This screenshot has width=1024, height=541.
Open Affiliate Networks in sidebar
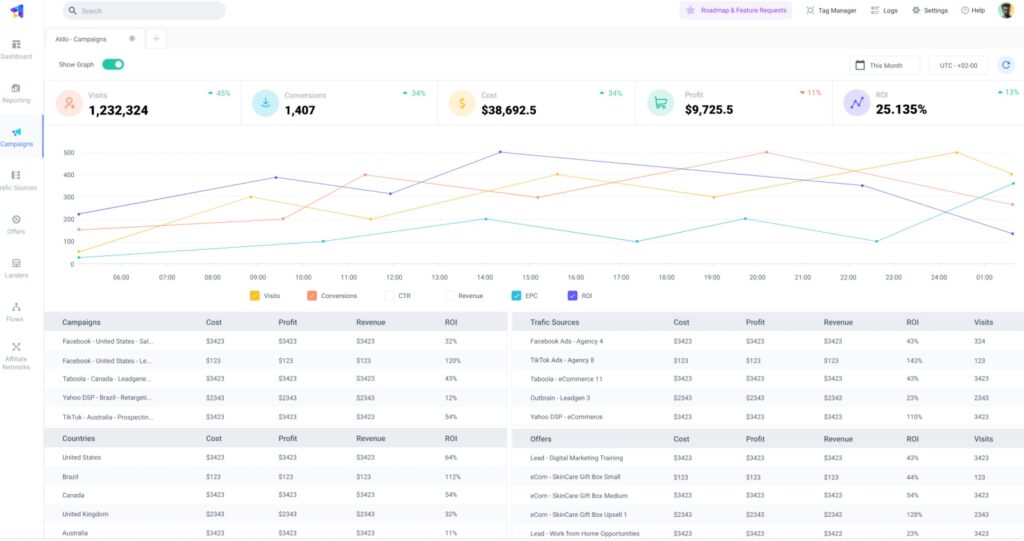[x=16, y=356]
